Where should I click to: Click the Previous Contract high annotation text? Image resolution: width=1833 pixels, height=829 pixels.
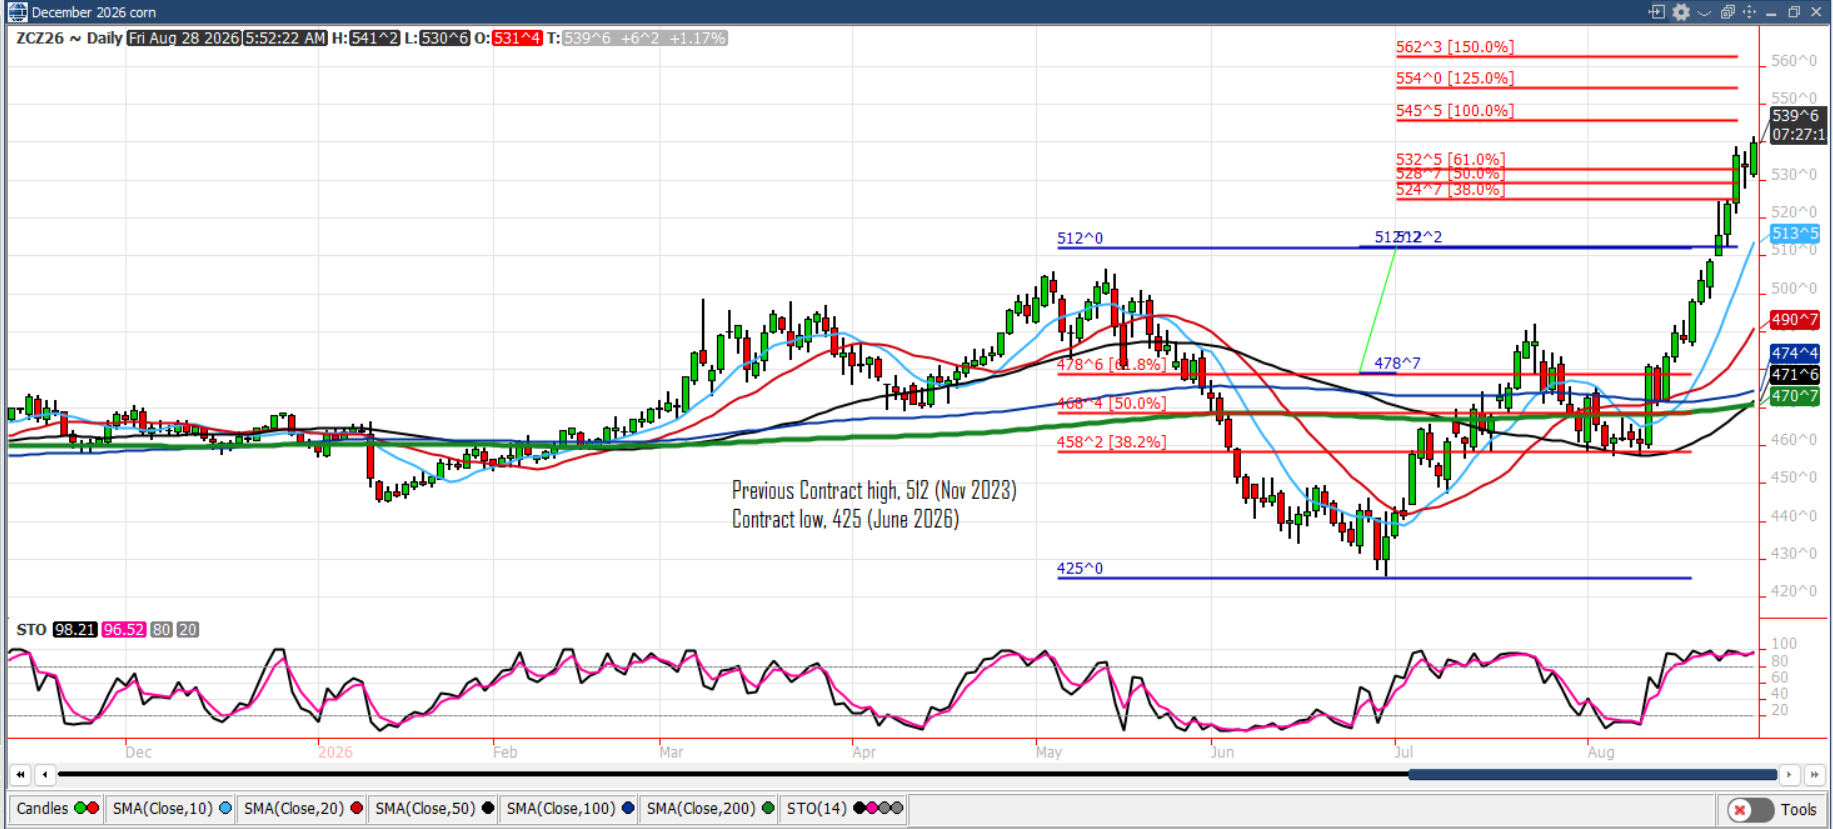[874, 490]
